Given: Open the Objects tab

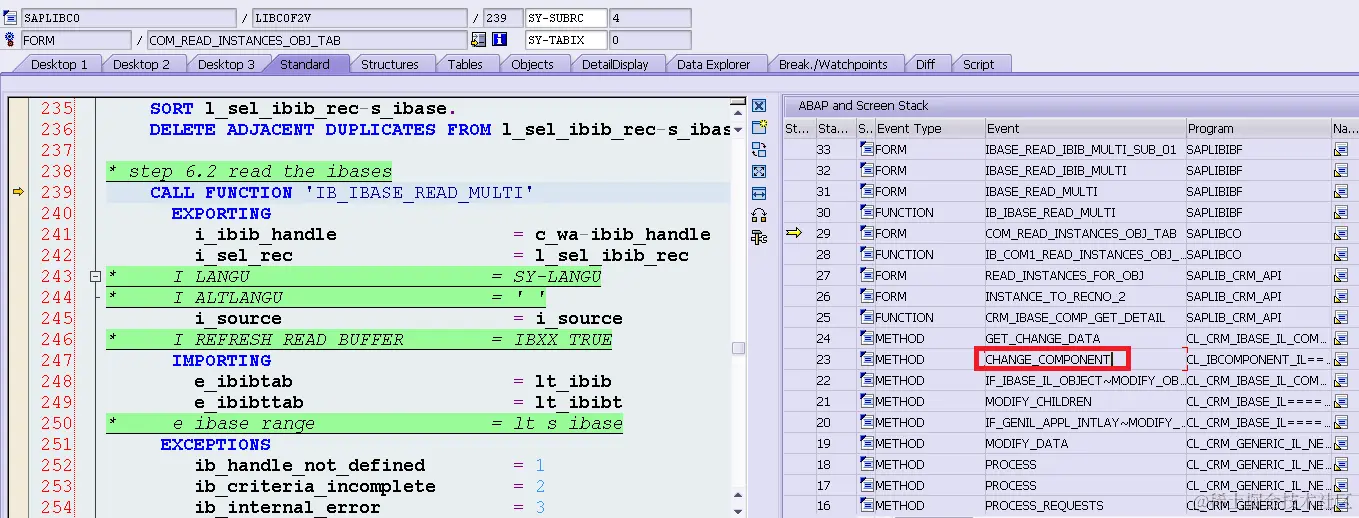Looking at the screenshot, I should (532, 64).
